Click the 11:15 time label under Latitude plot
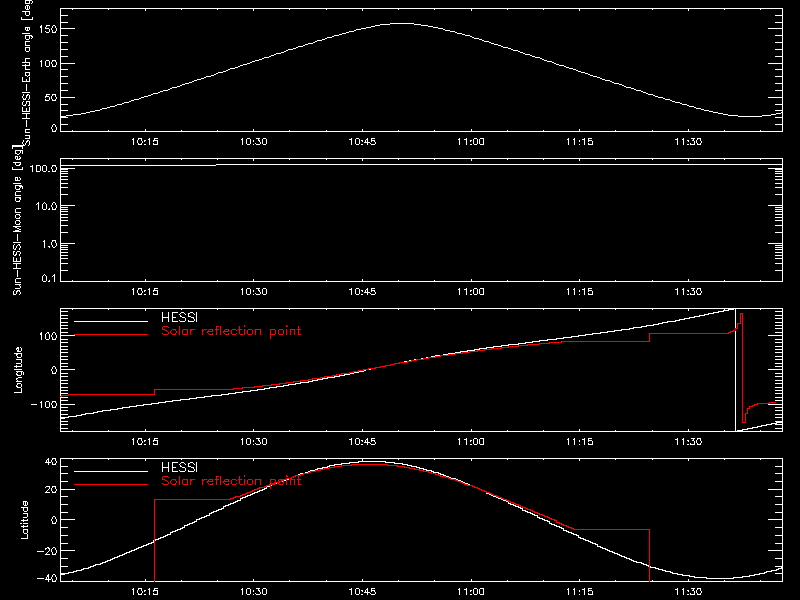The width and height of the screenshot is (800, 600). pos(580,592)
